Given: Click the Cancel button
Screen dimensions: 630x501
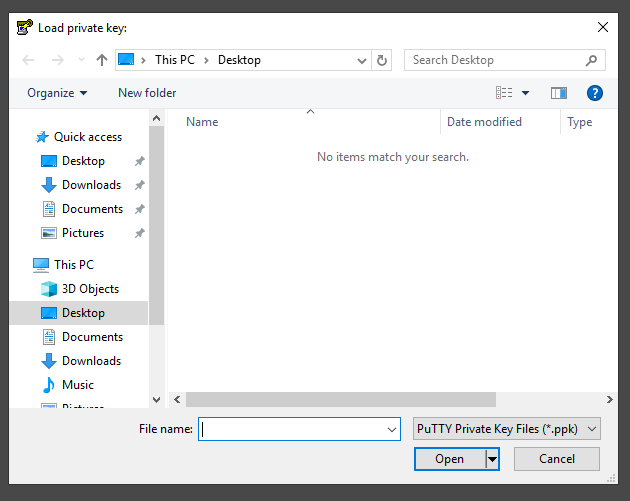Looking at the screenshot, I should [557, 459].
